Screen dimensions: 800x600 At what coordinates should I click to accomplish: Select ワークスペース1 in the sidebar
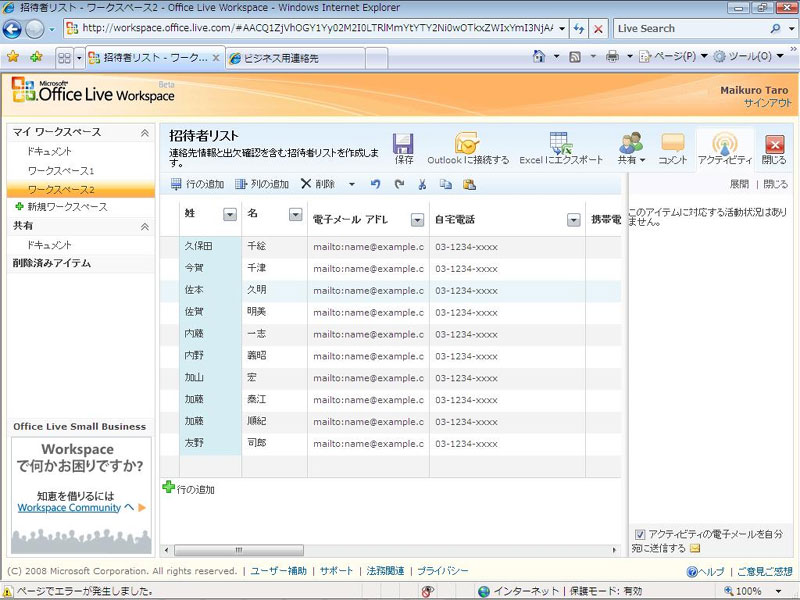[x=61, y=170]
